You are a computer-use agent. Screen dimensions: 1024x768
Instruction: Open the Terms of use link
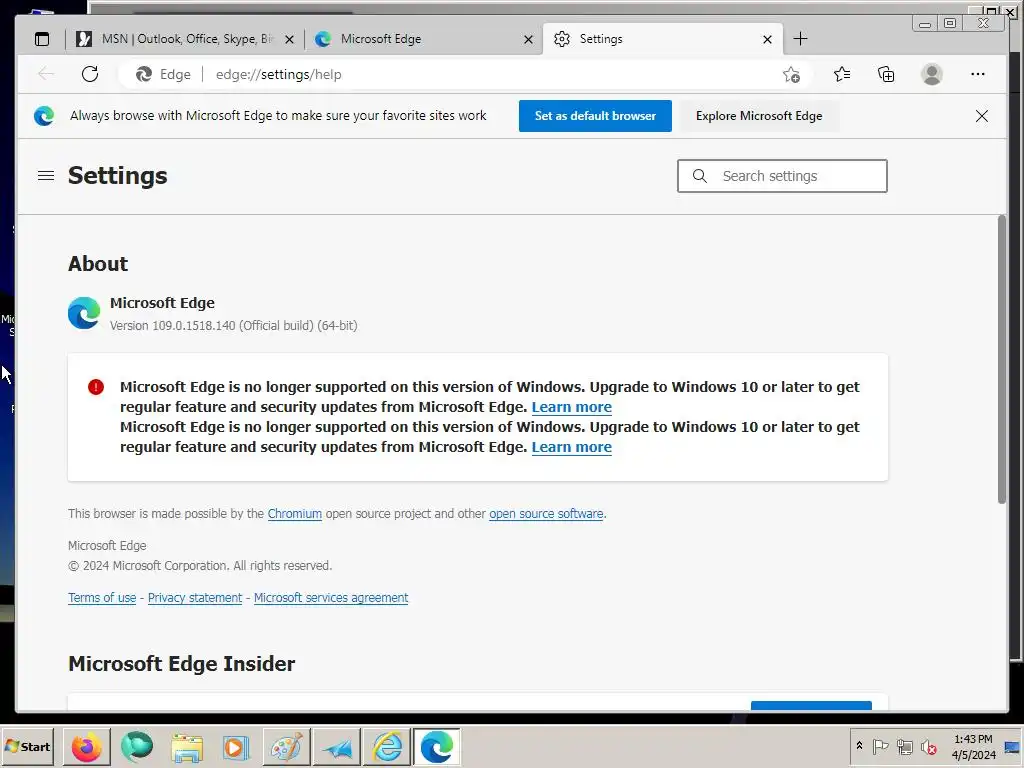(102, 598)
